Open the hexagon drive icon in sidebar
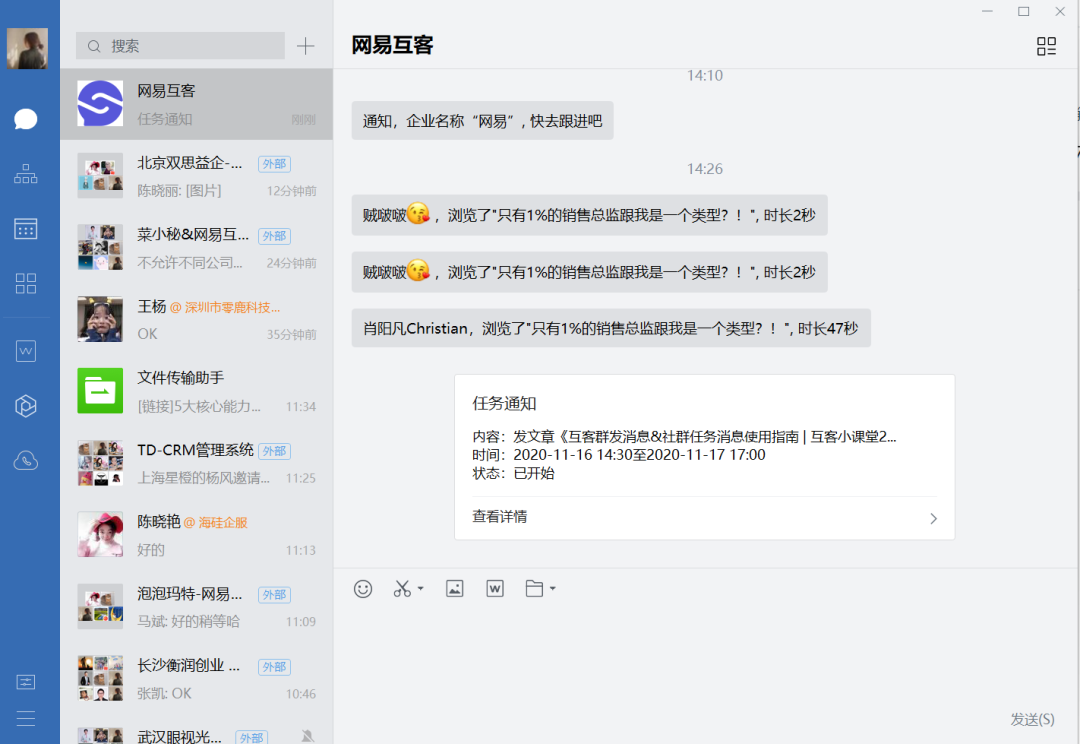Viewport: 1080px width, 744px height. pyautogui.click(x=25, y=406)
